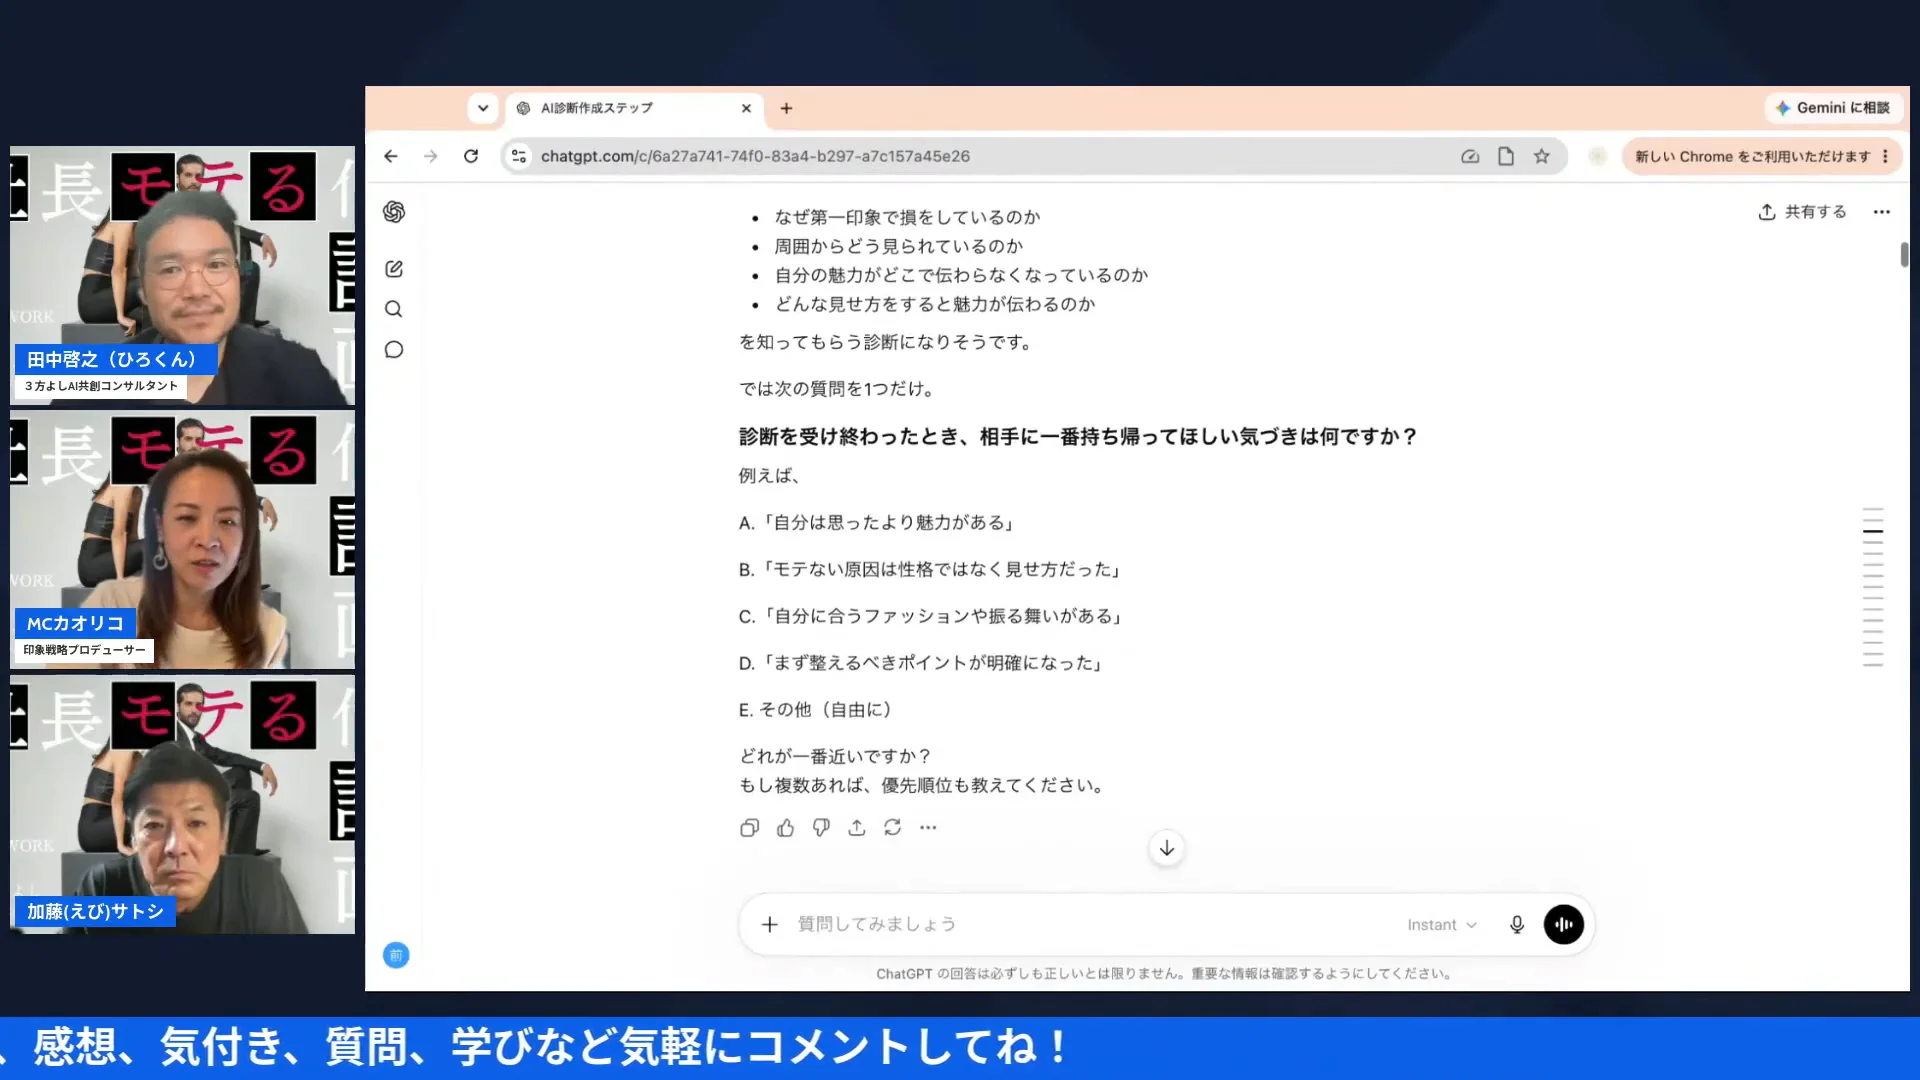Open Chrome three-dot menu
The width and height of the screenshot is (1920, 1080).
coord(1886,156)
